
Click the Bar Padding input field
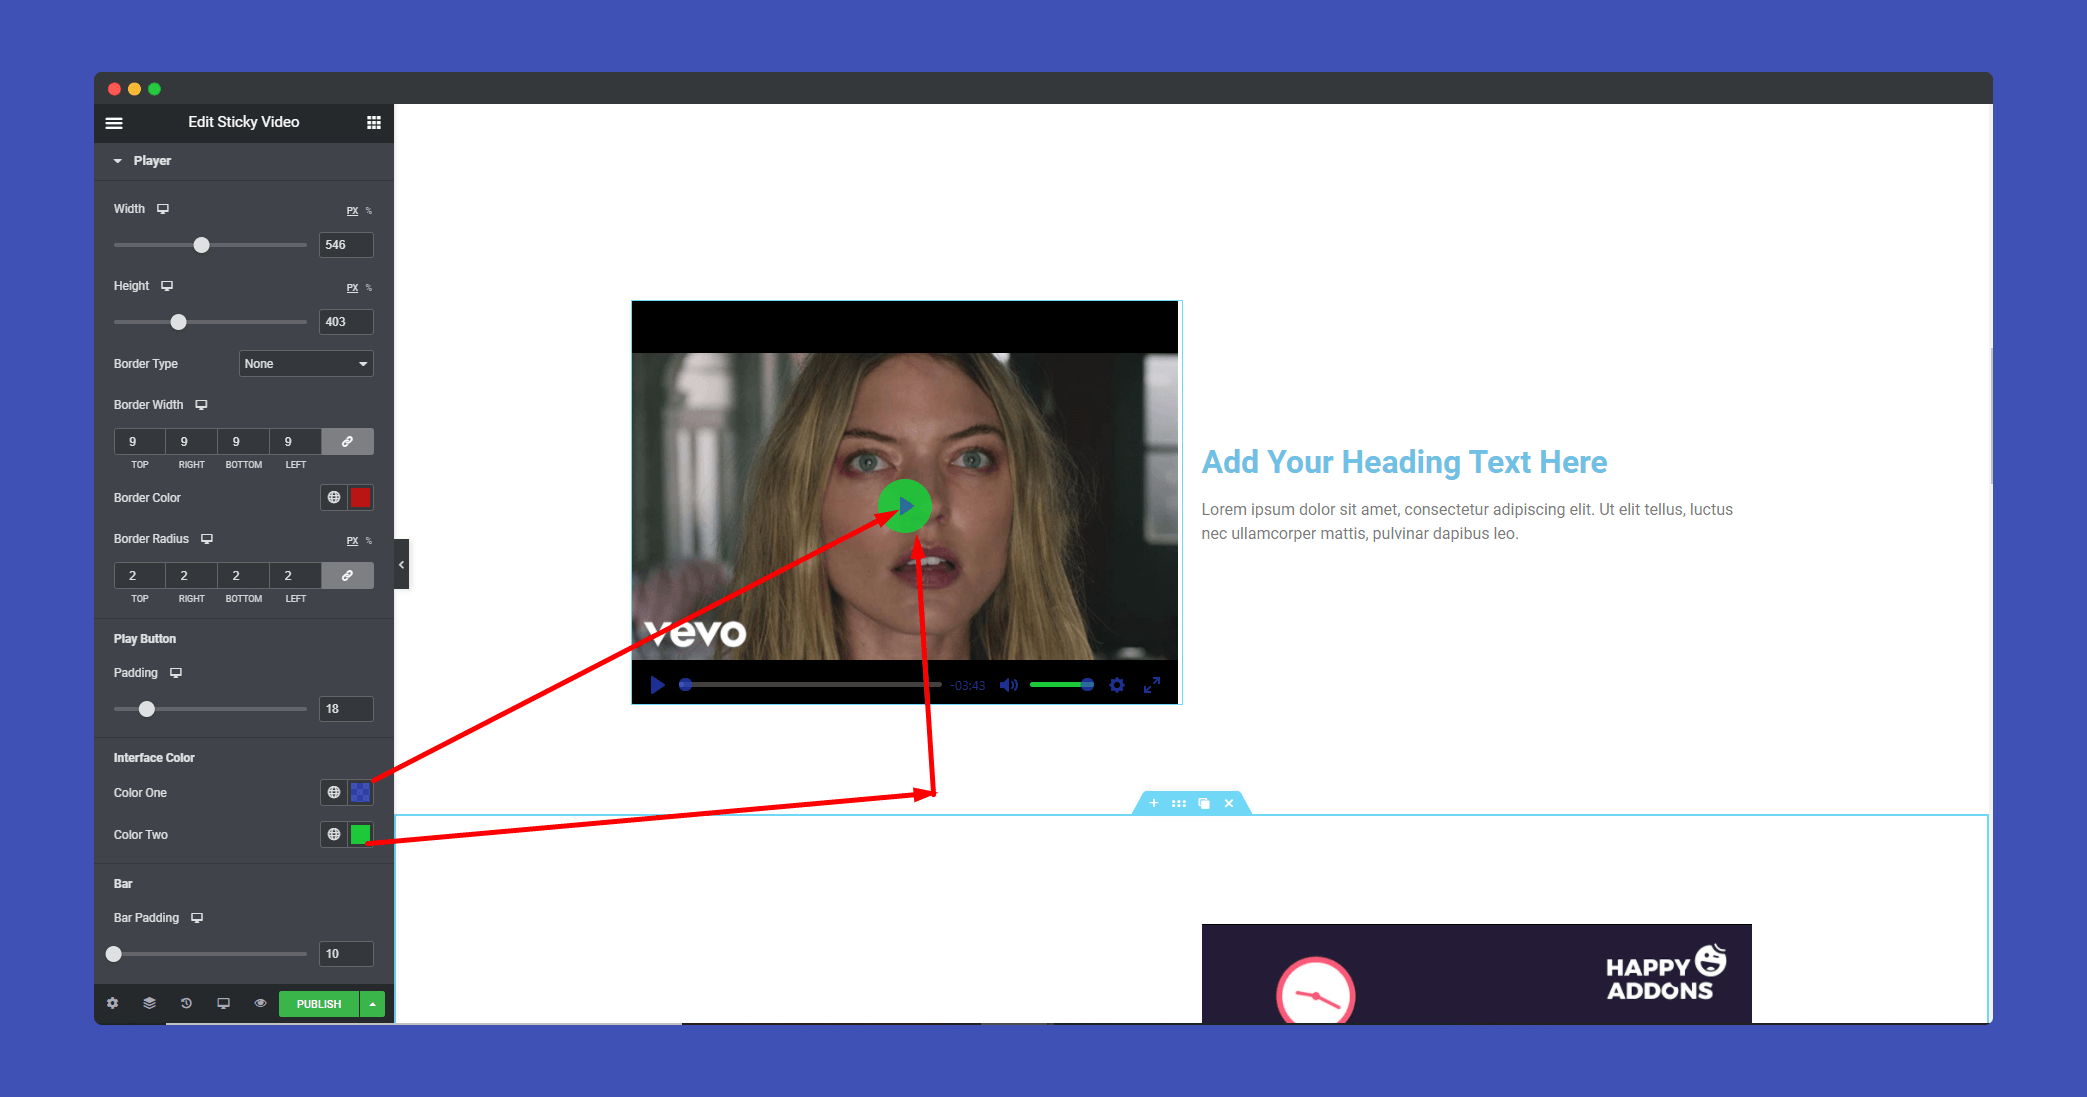341,953
